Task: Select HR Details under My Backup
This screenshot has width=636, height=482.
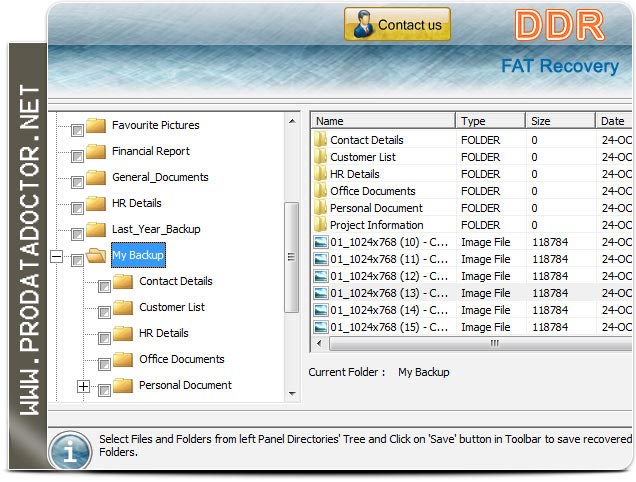Action: 164,333
